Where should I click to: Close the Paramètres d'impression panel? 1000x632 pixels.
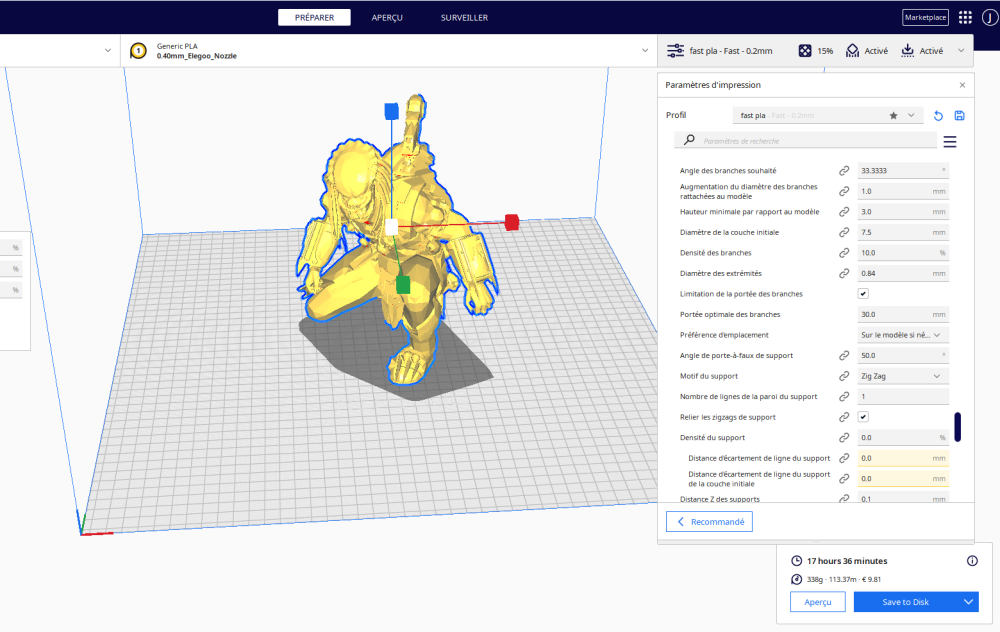pyautogui.click(x=962, y=85)
